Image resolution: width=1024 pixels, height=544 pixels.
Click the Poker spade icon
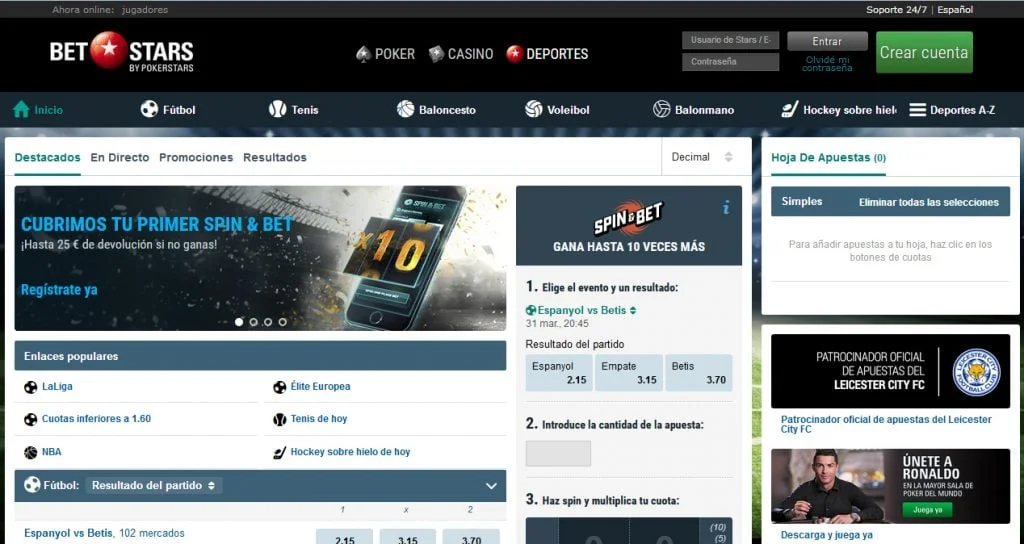[x=363, y=54]
